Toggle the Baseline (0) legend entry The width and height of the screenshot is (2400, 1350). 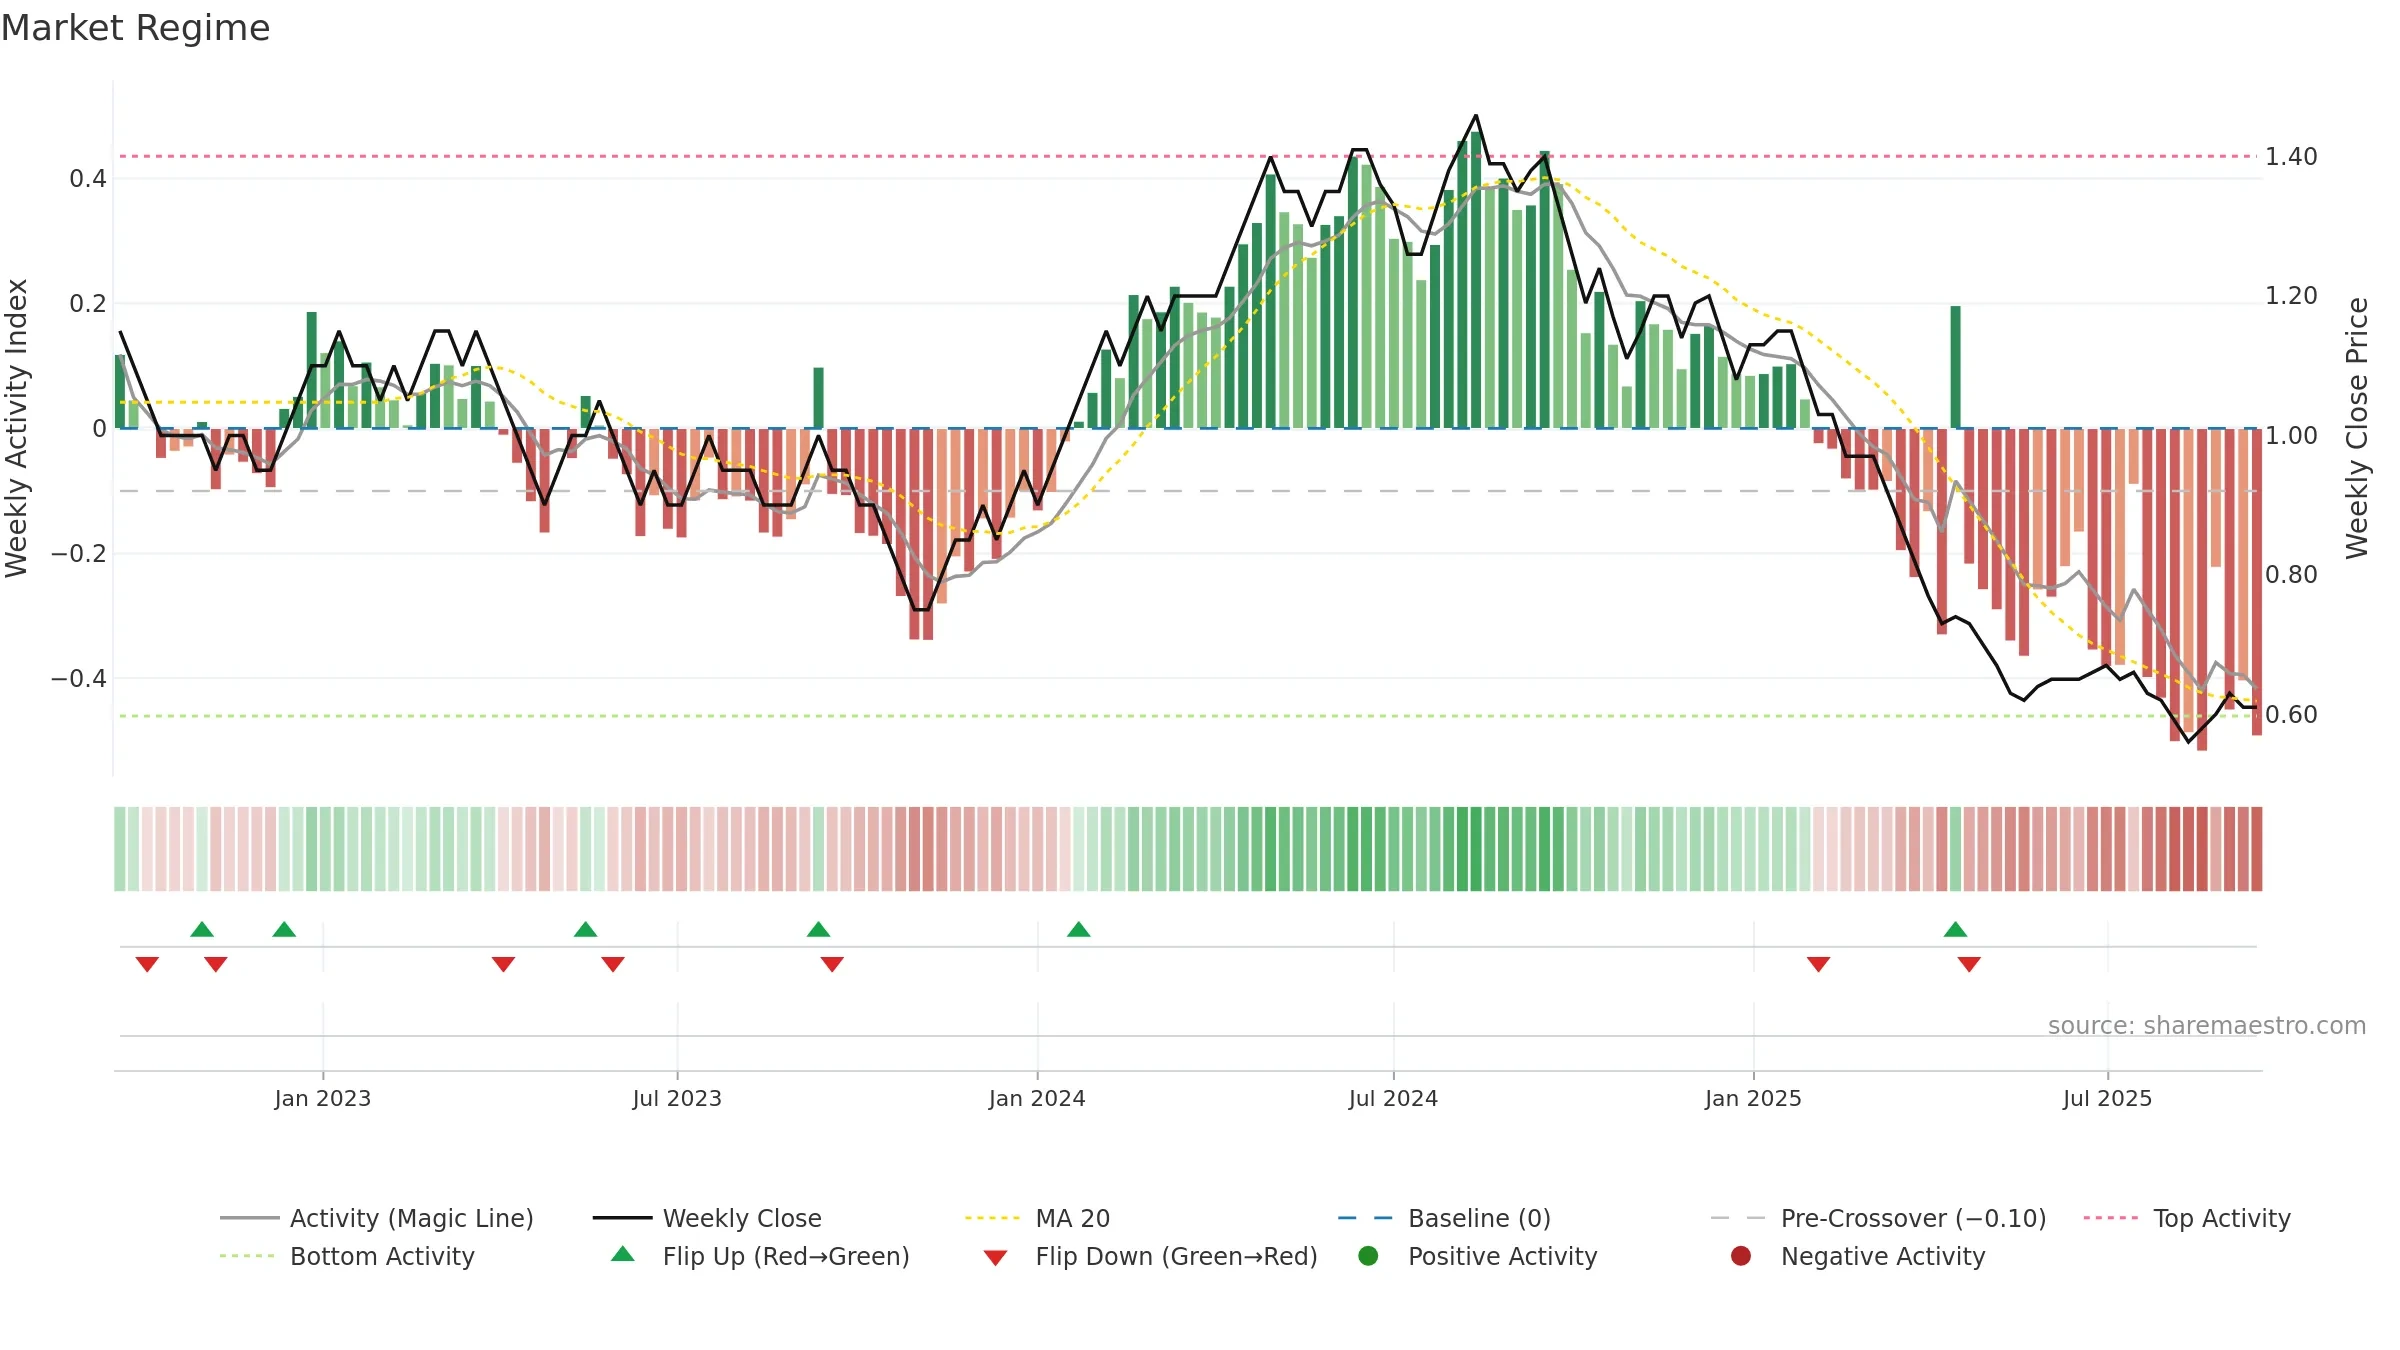click(x=1444, y=1218)
